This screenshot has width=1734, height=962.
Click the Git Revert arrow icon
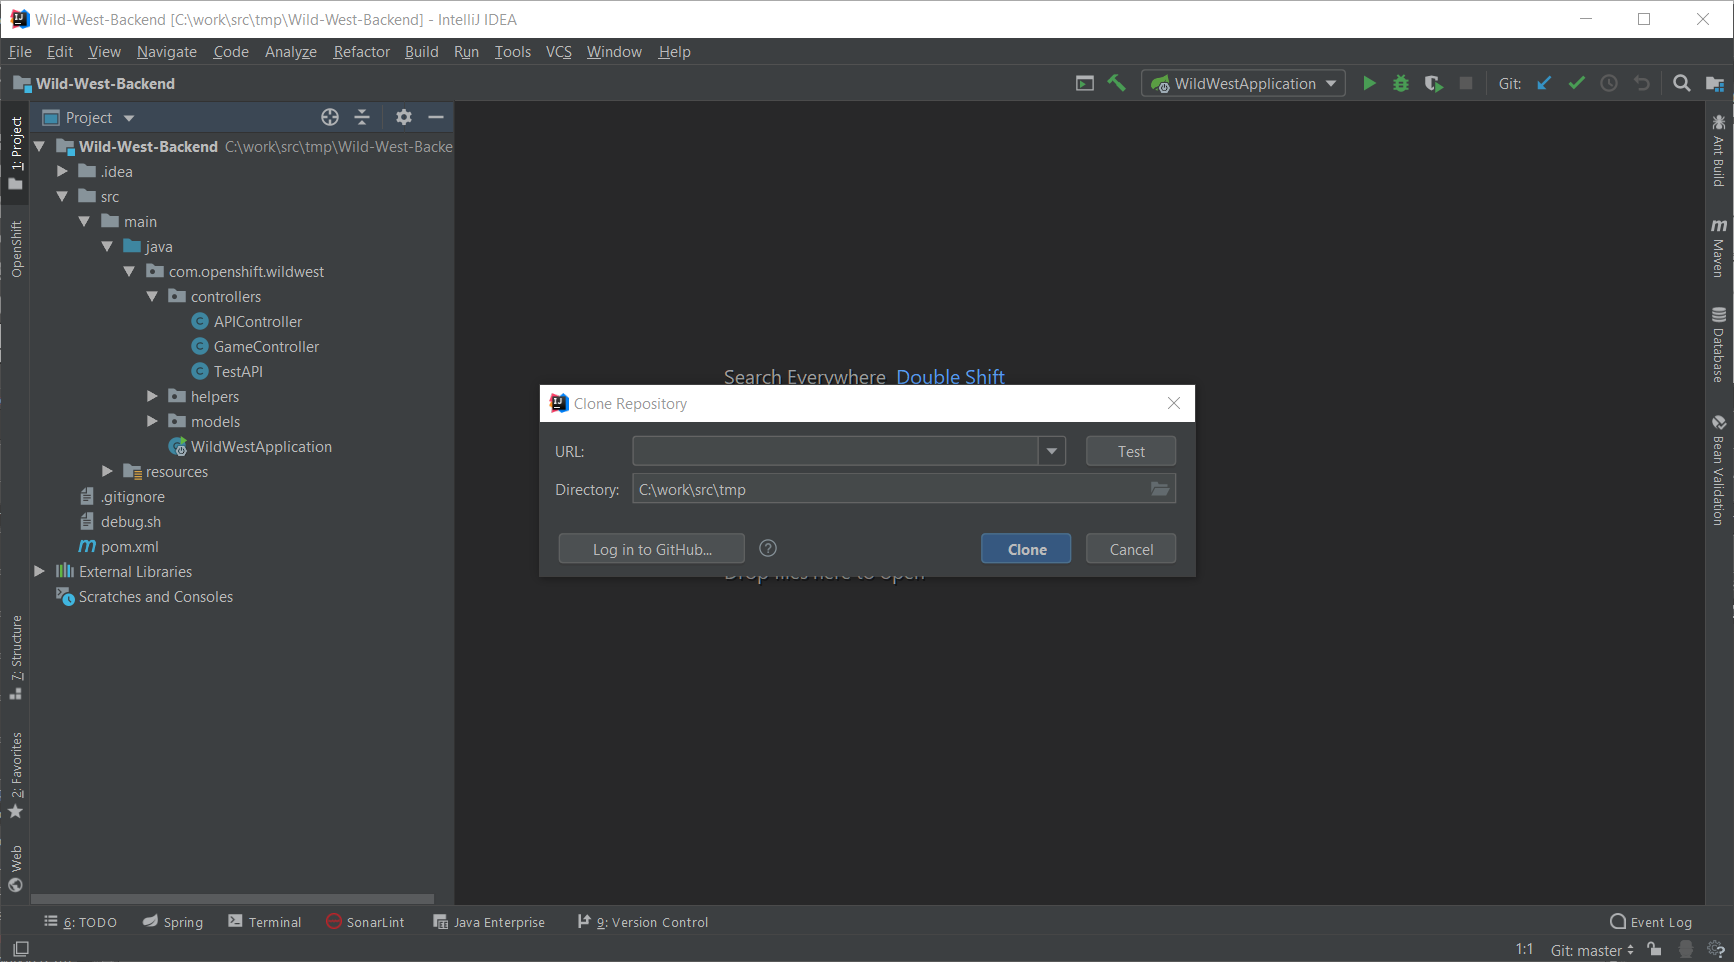pos(1641,83)
